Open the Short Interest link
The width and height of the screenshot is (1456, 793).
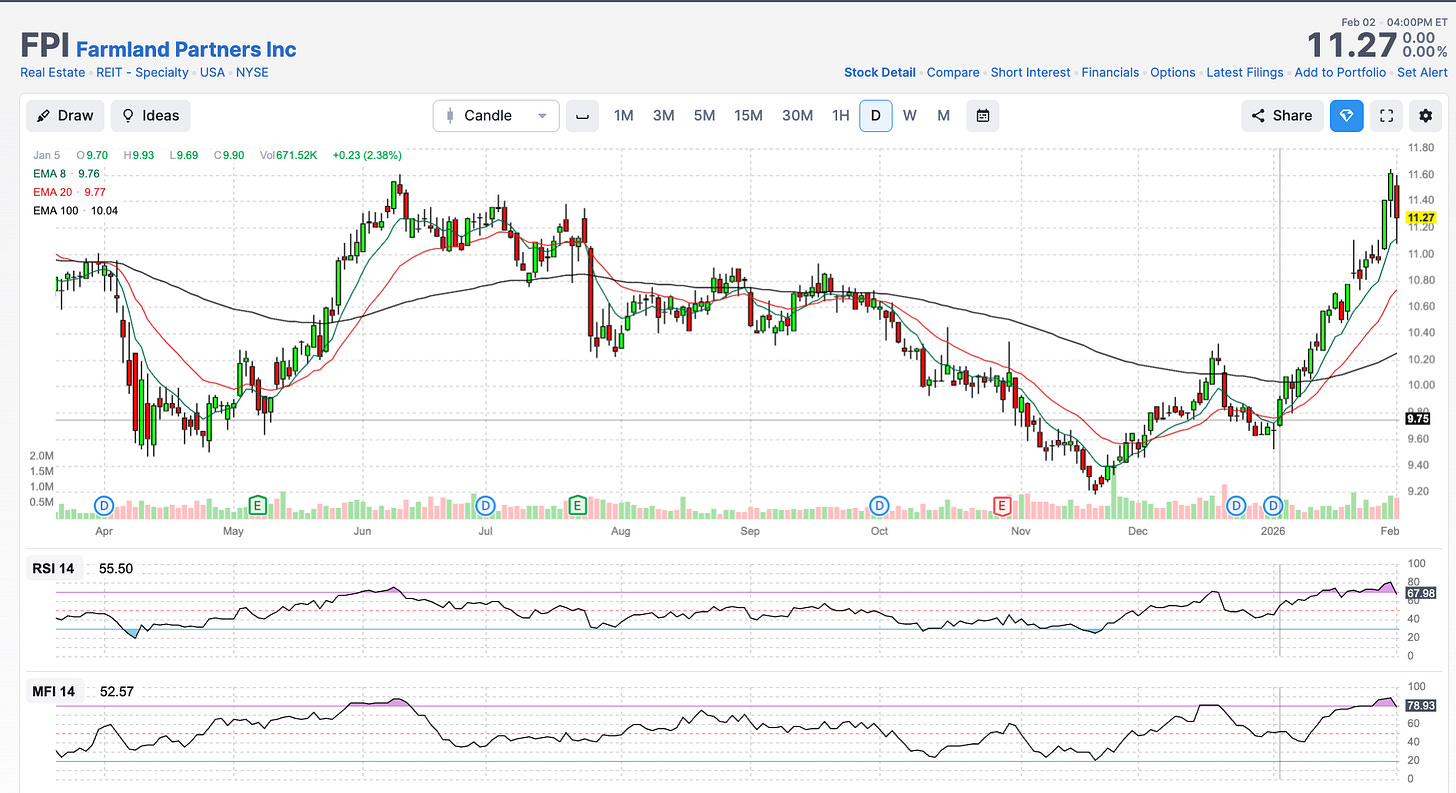pyautogui.click(x=1030, y=72)
